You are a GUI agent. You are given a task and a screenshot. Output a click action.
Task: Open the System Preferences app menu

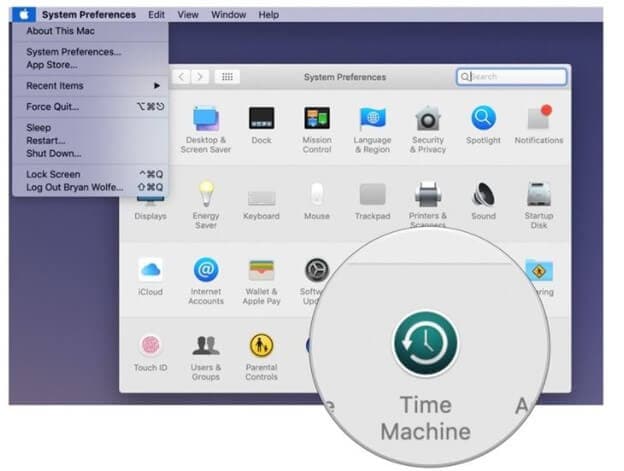click(89, 15)
